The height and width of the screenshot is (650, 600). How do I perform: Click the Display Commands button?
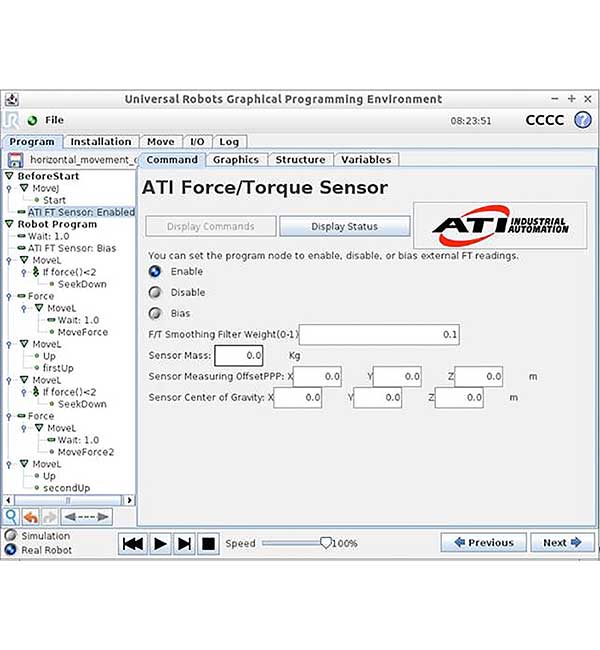[x=211, y=226]
